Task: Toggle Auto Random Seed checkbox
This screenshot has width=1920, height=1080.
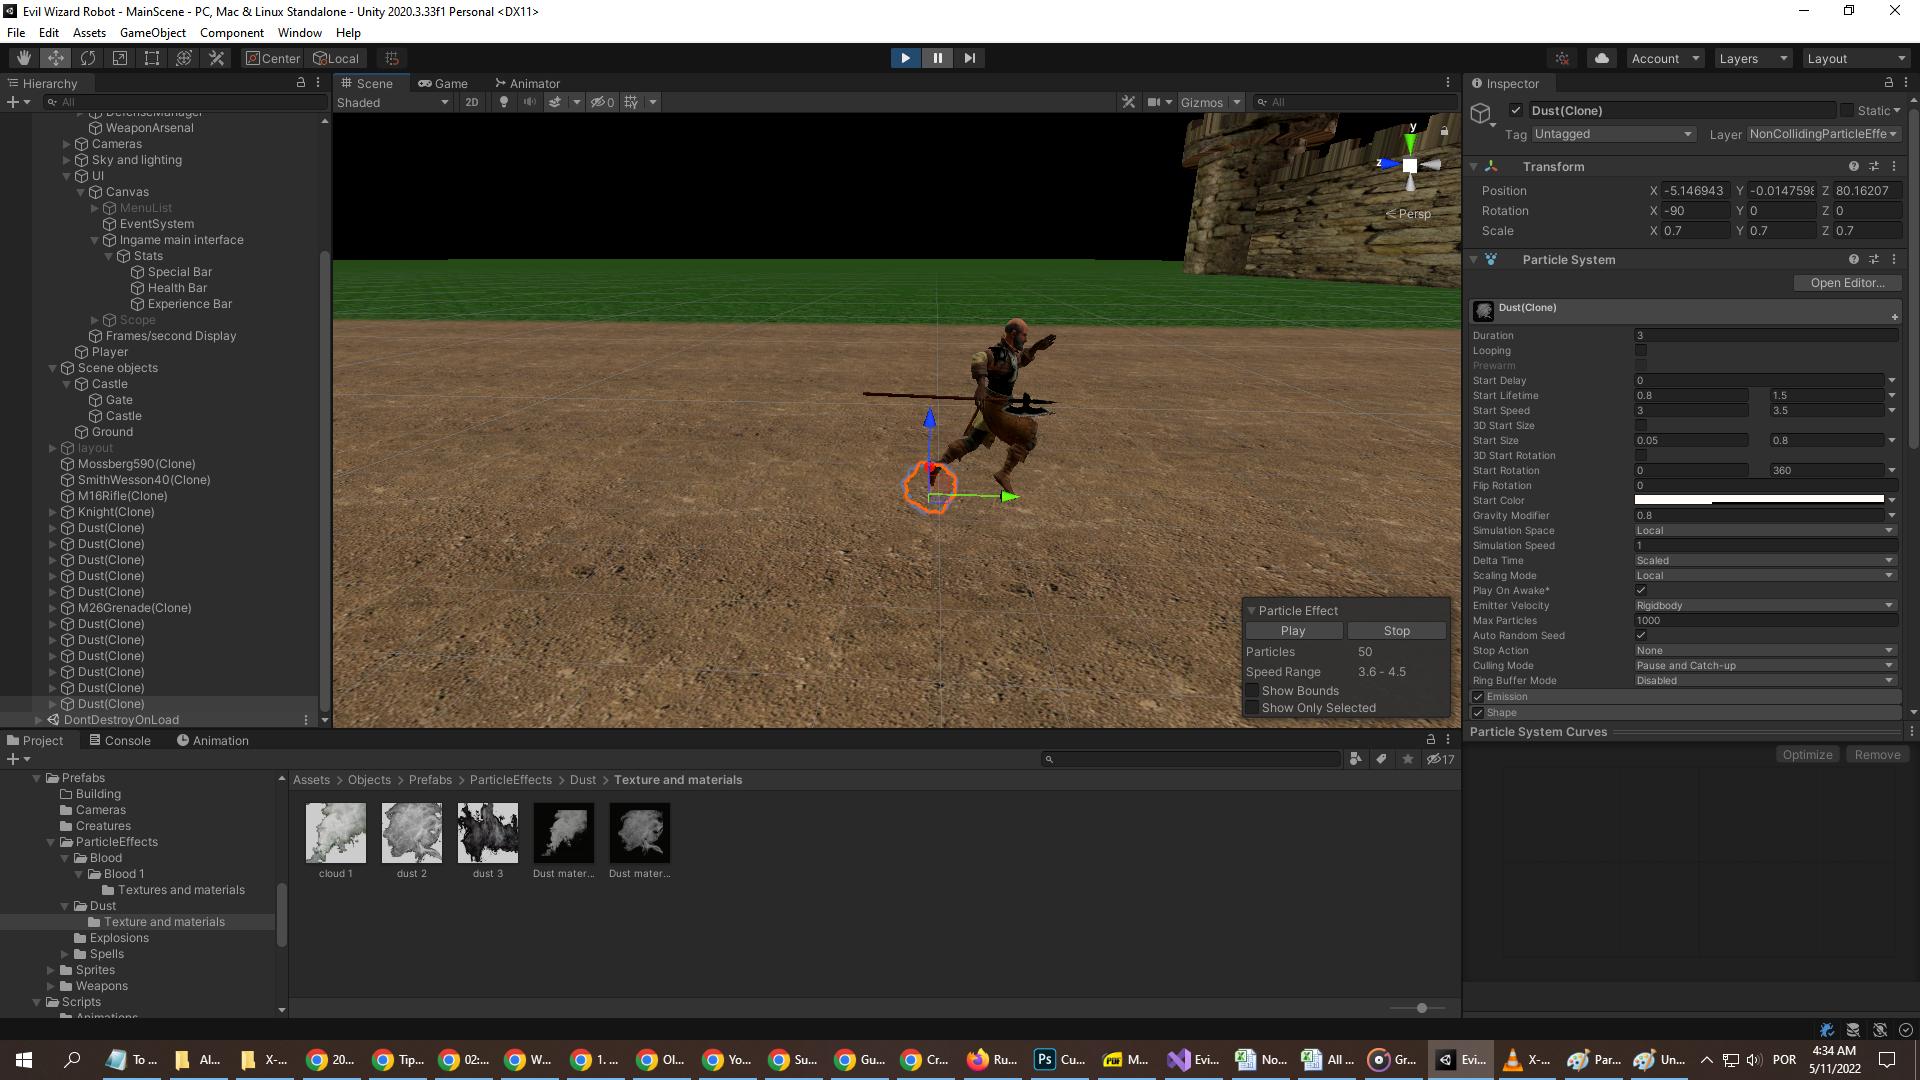Action: point(1641,635)
